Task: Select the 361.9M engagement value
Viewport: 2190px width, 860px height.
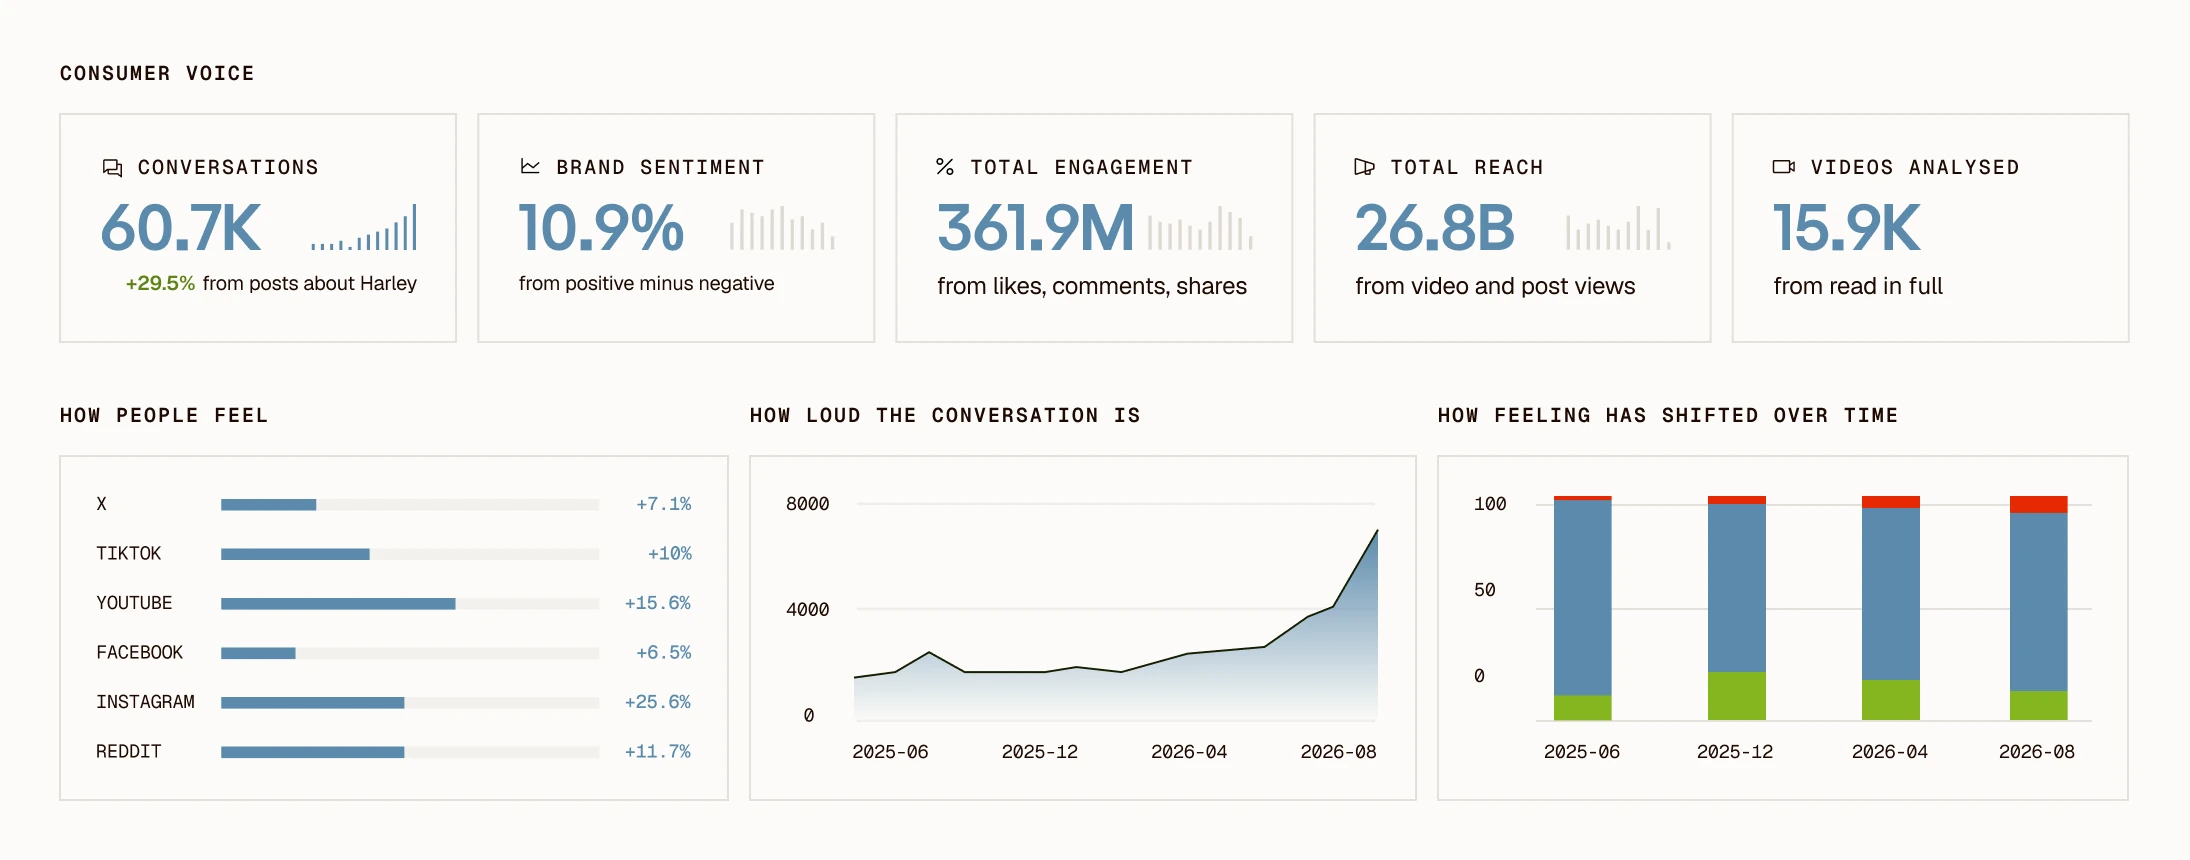Action: pos(1035,228)
